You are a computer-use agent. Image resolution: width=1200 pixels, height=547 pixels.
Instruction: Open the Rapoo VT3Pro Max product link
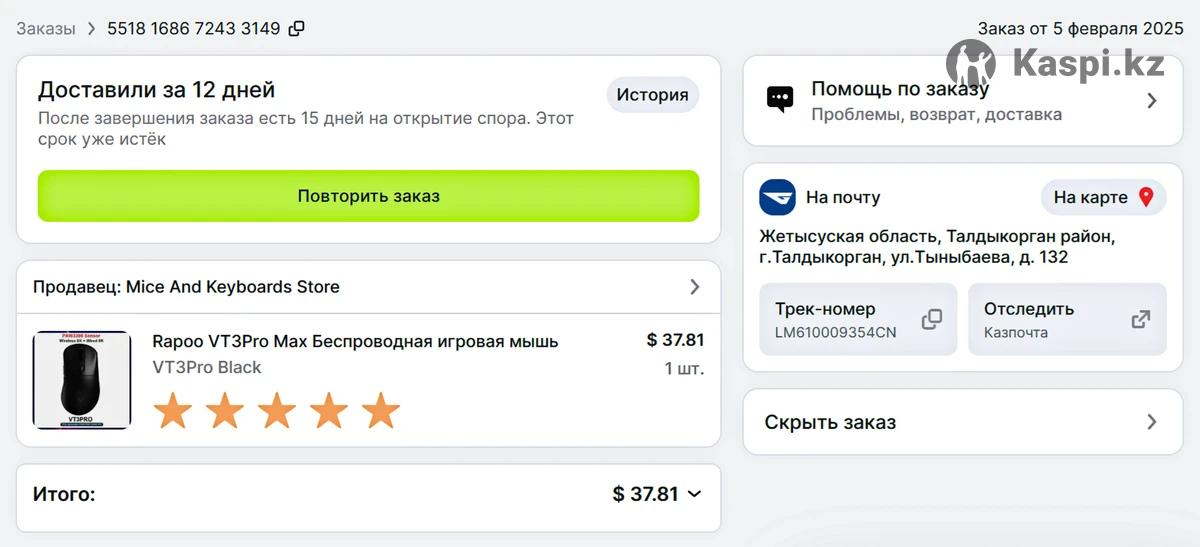click(355, 341)
